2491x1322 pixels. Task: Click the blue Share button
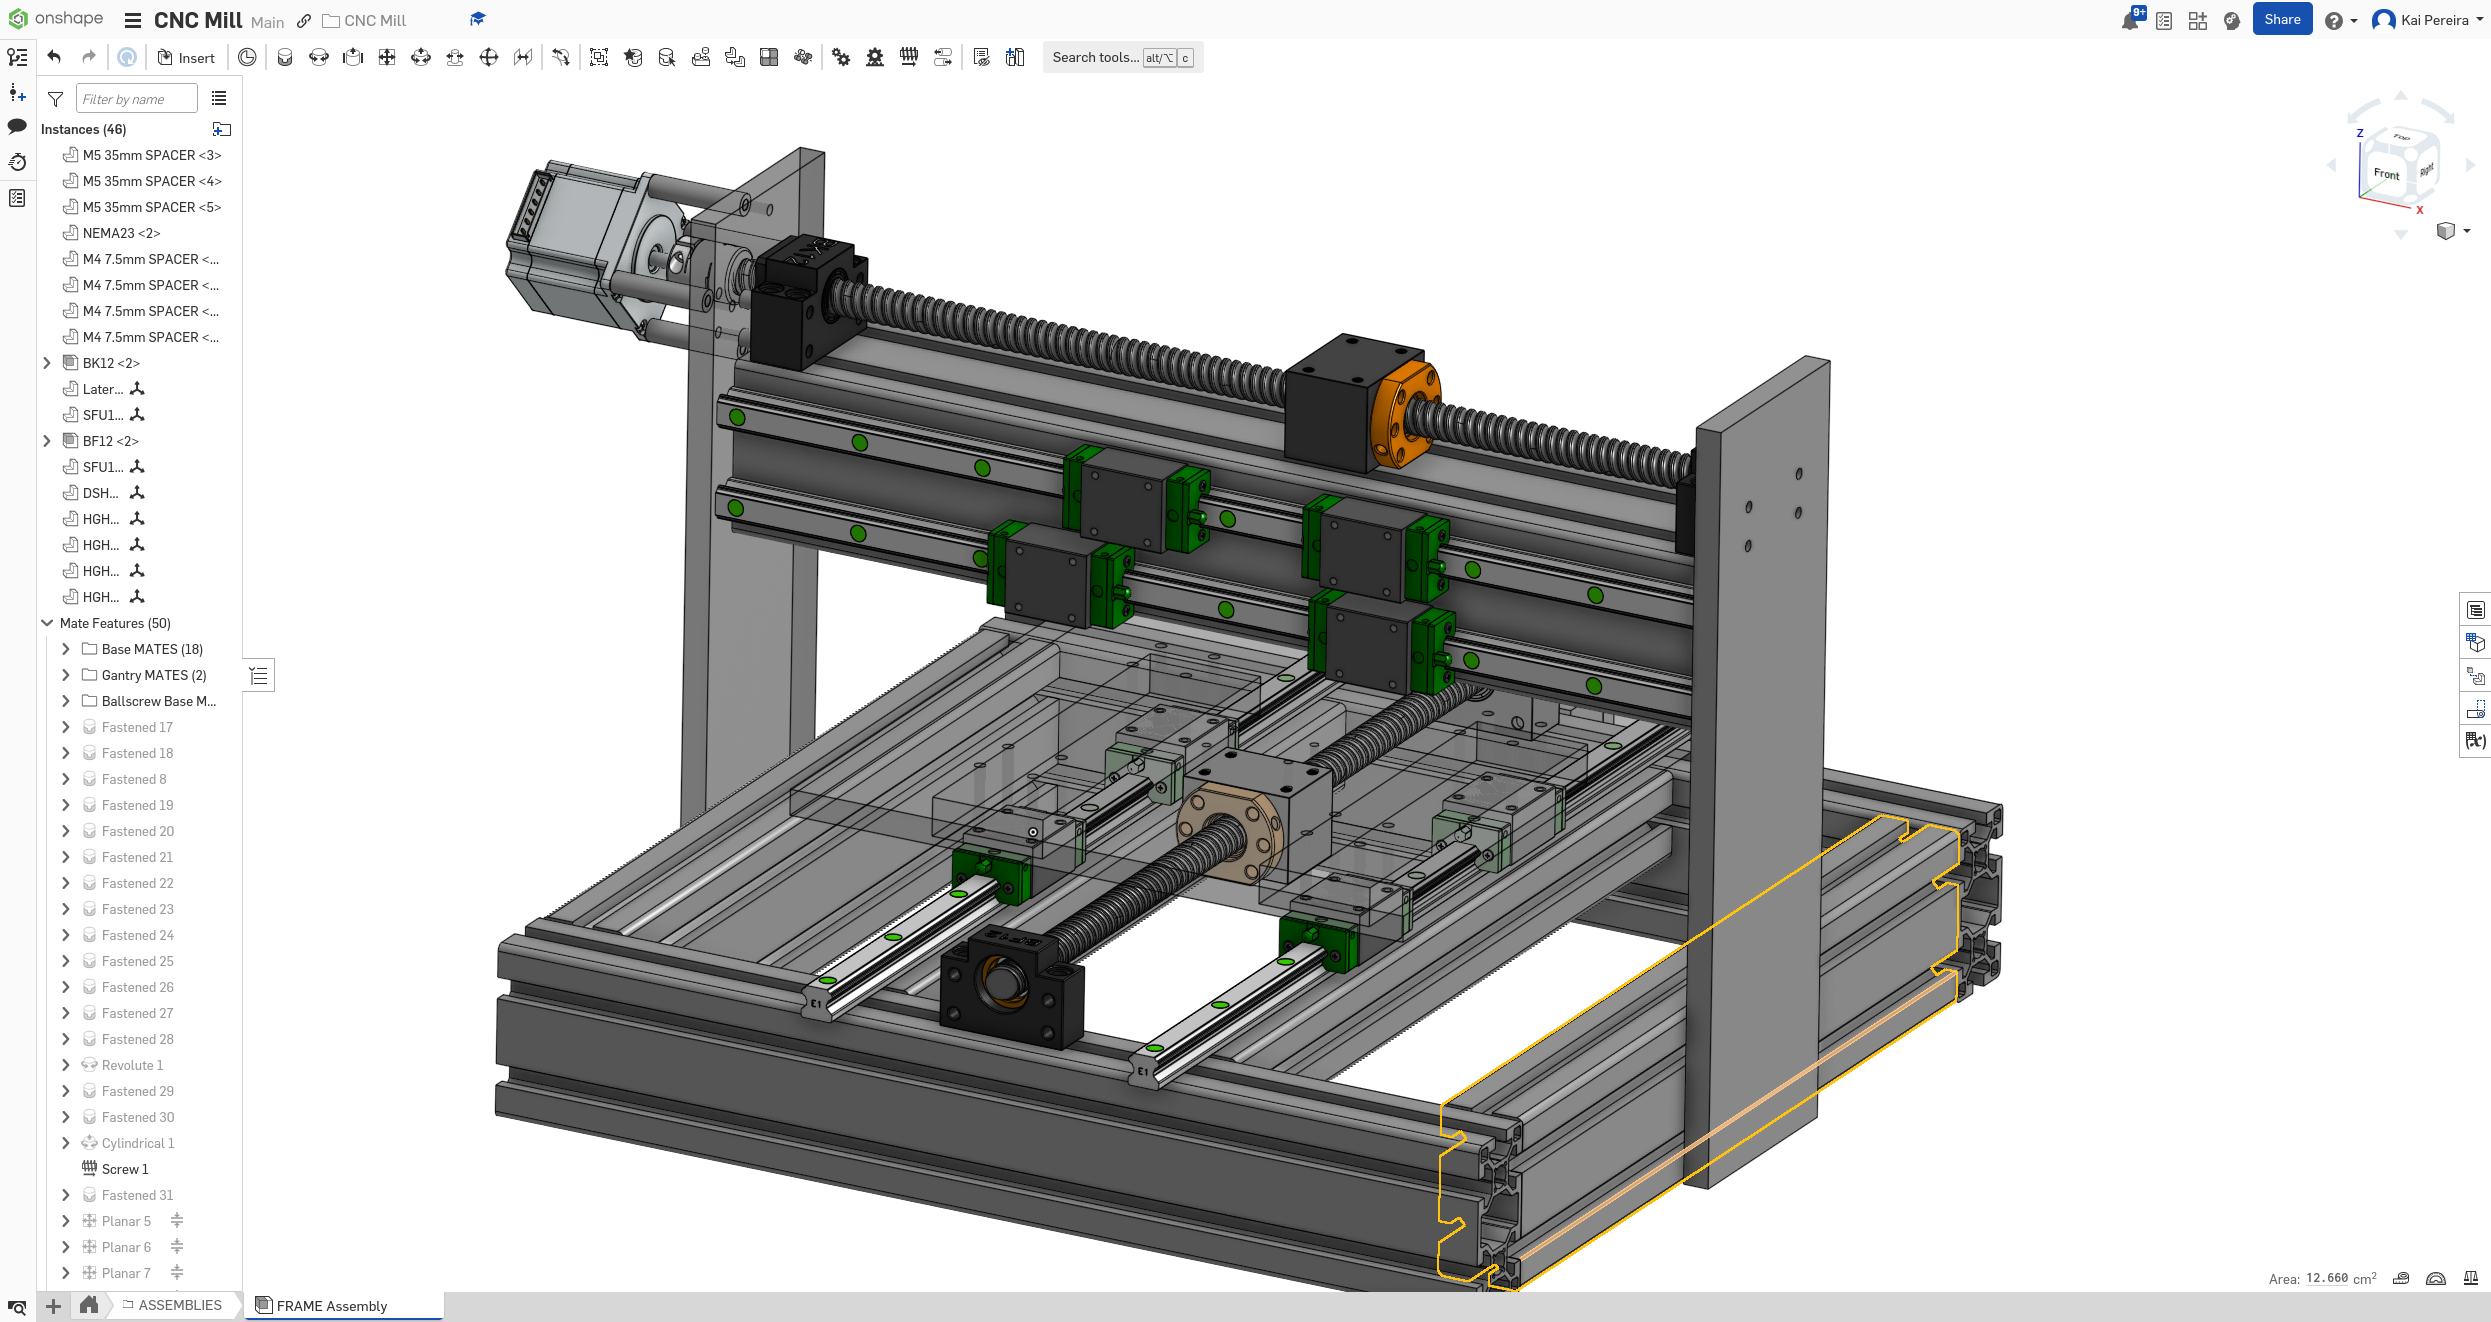click(x=2282, y=19)
